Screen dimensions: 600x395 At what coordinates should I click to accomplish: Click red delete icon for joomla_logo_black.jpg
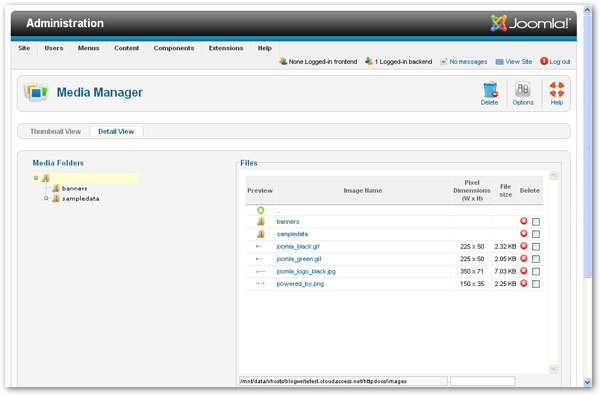524,271
